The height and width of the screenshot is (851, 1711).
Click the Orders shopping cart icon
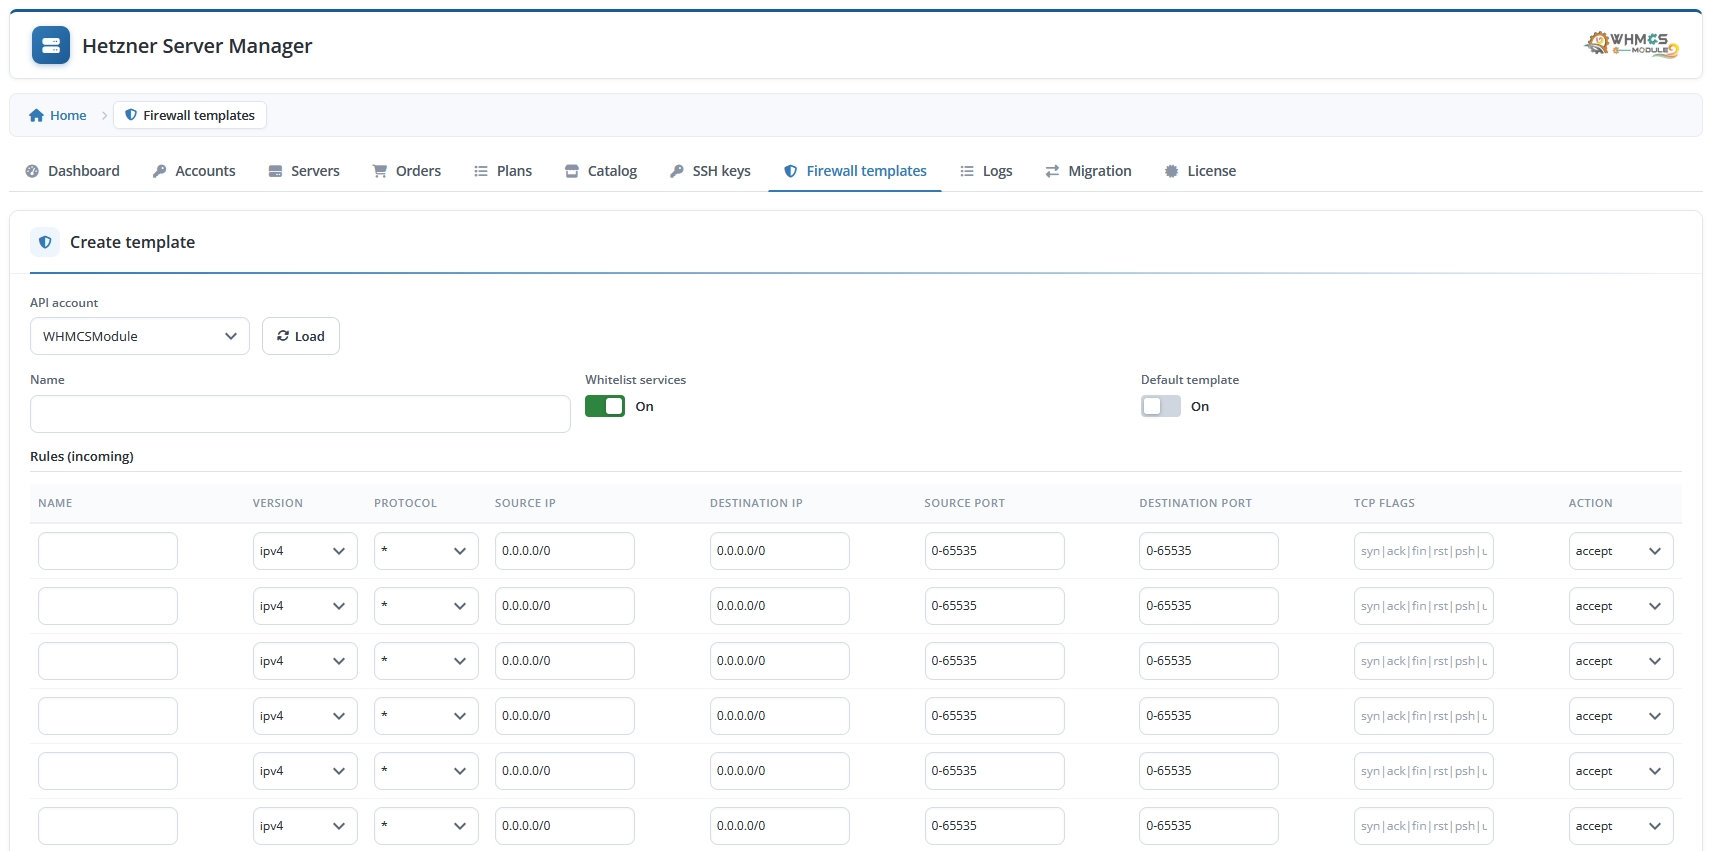[380, 171]
